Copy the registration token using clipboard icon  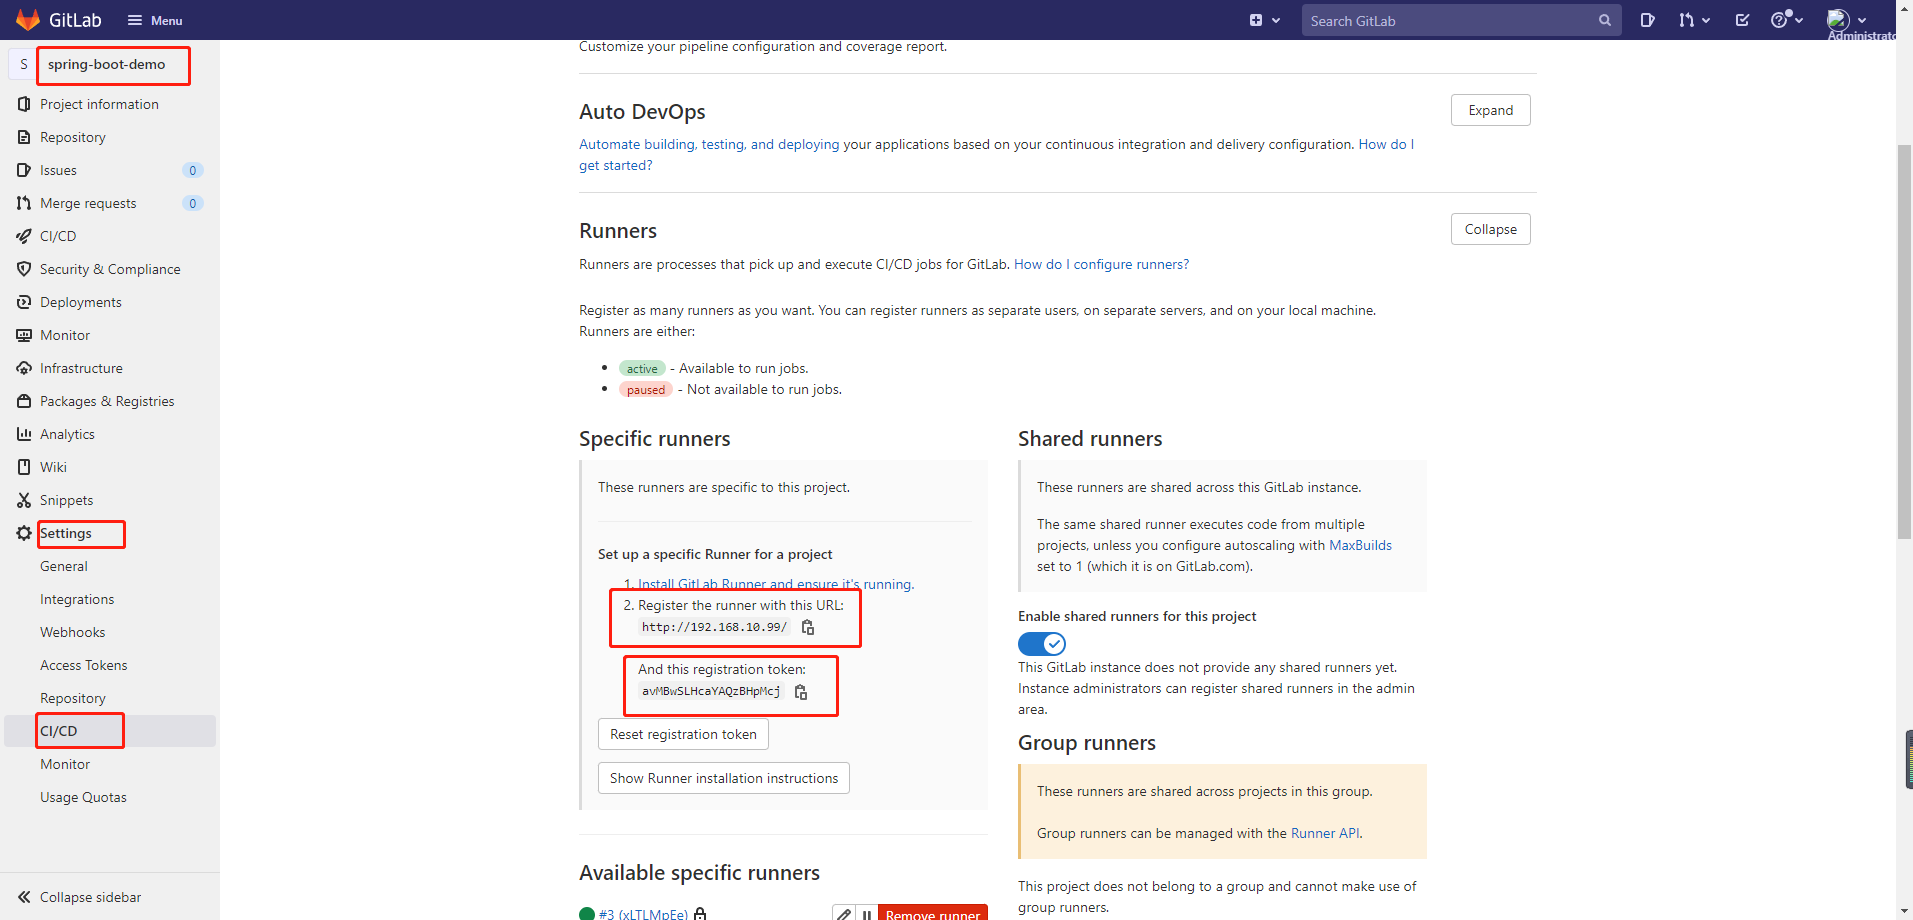pos(801,691)
